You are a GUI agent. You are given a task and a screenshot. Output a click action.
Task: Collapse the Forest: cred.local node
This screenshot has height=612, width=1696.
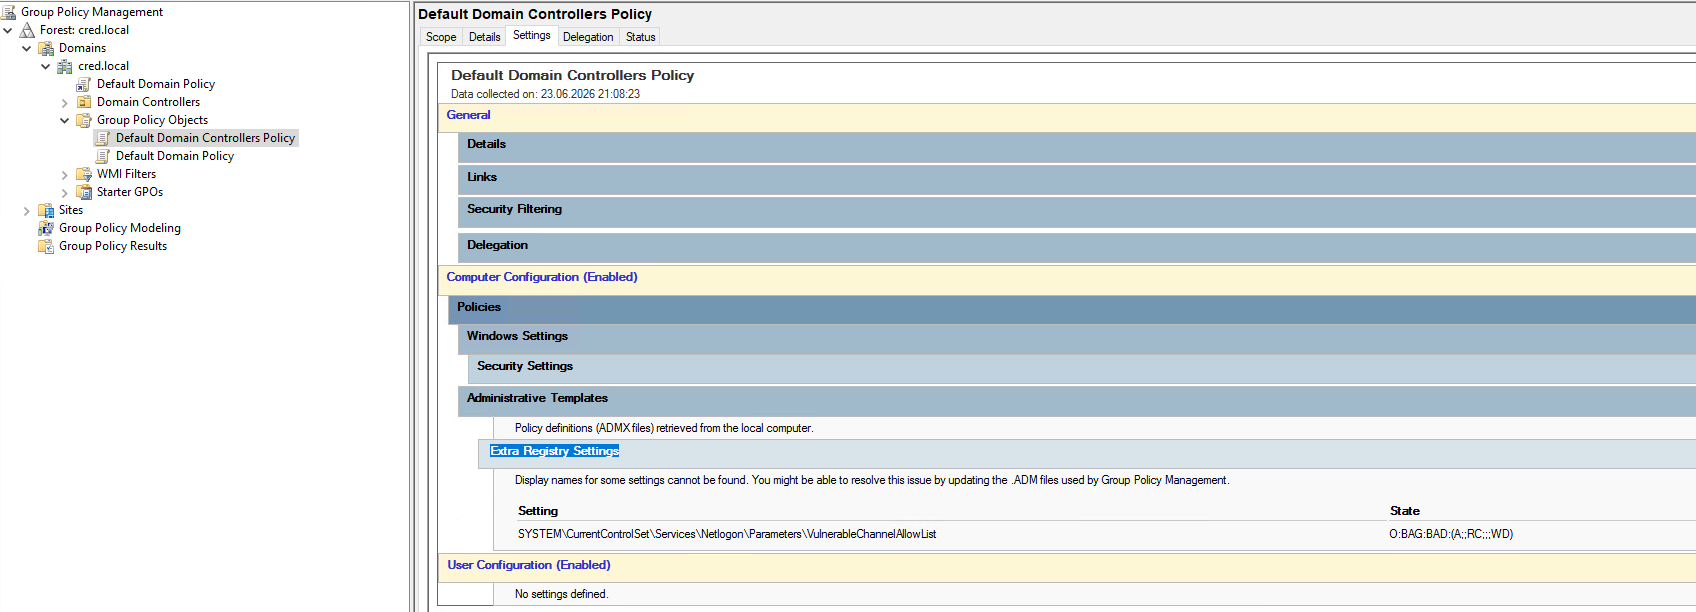pyautogui.click(x=8, y=30)
